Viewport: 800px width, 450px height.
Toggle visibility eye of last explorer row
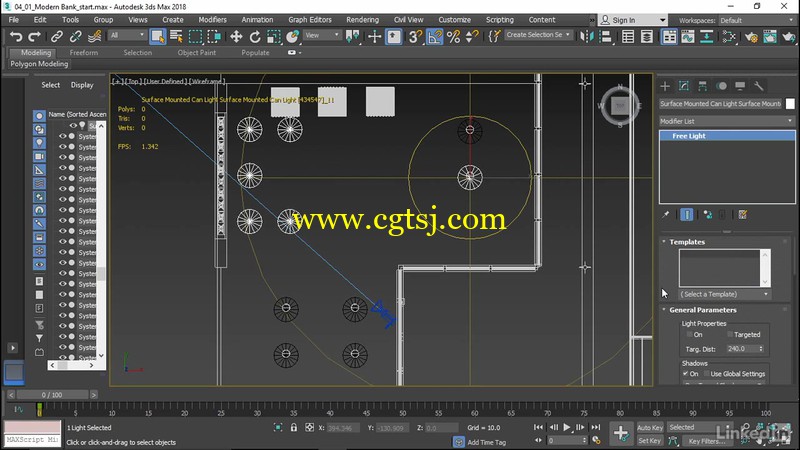63,357
